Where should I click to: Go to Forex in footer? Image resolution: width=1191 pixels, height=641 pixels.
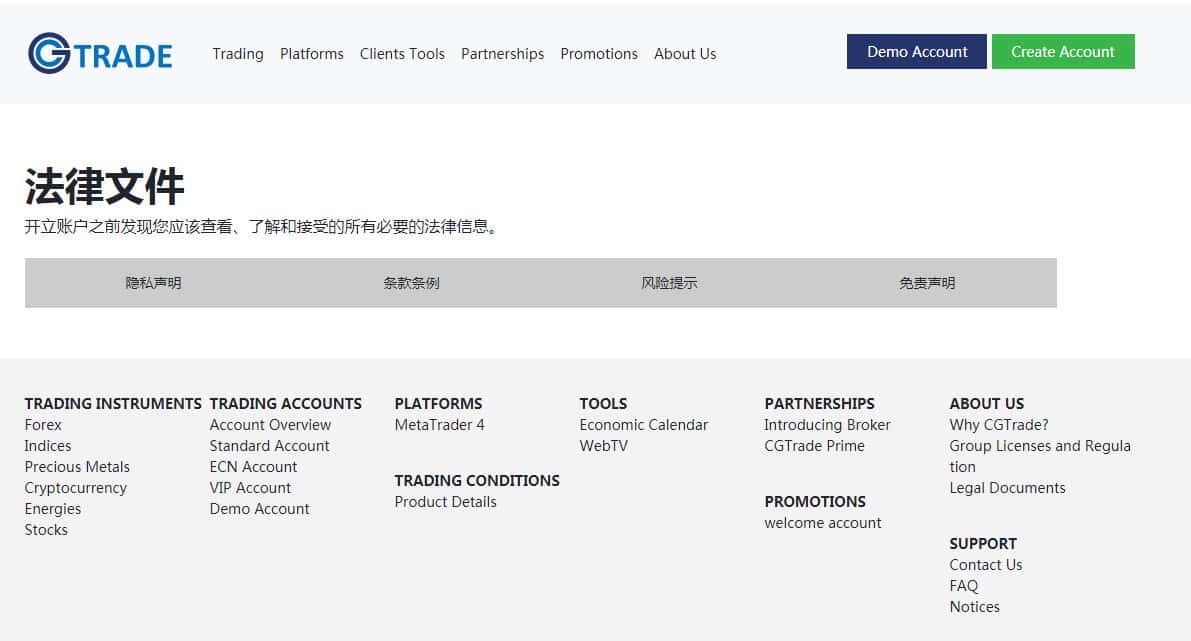[43, 425]
